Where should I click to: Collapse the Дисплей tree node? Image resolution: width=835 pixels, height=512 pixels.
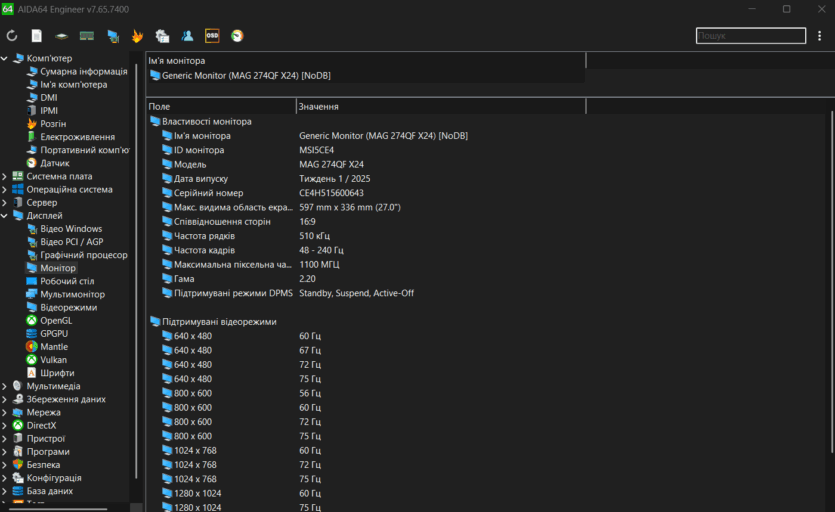click(x=5, y=215)
